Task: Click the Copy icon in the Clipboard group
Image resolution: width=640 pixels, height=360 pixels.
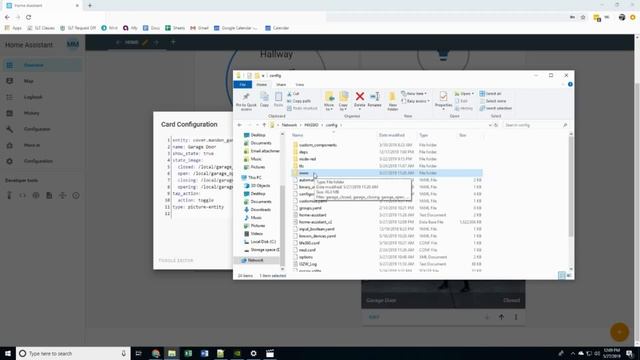Action: (264, 100)
